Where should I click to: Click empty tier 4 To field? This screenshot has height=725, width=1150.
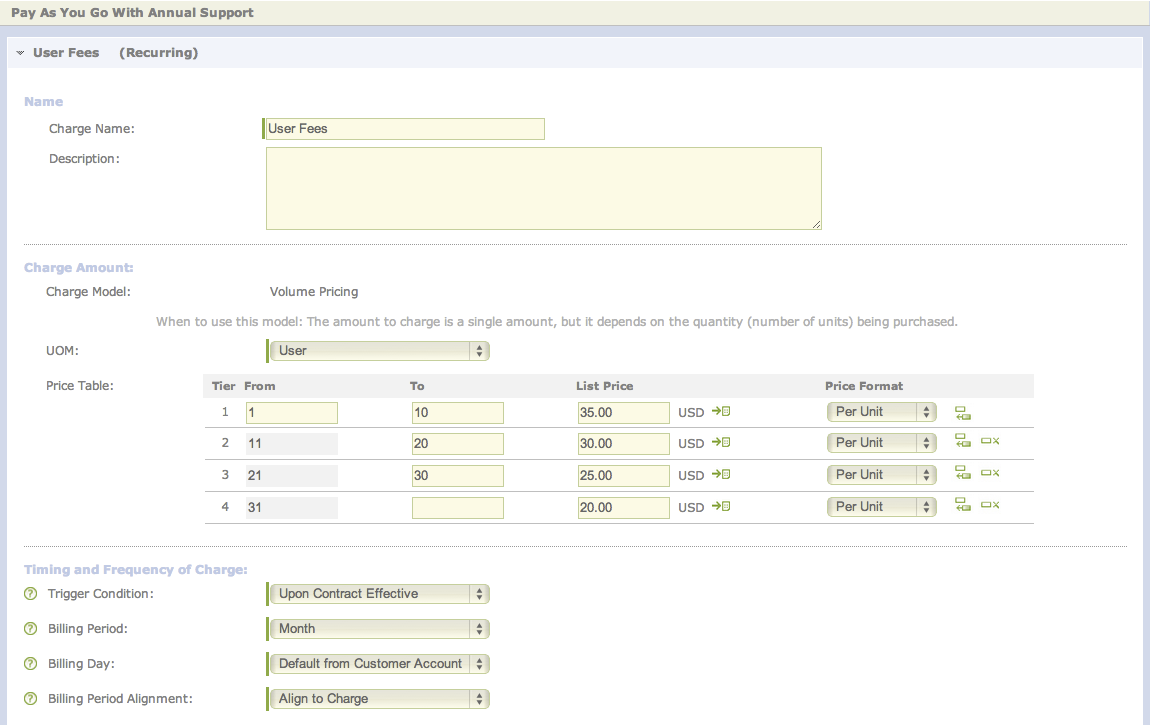(458, 508)
